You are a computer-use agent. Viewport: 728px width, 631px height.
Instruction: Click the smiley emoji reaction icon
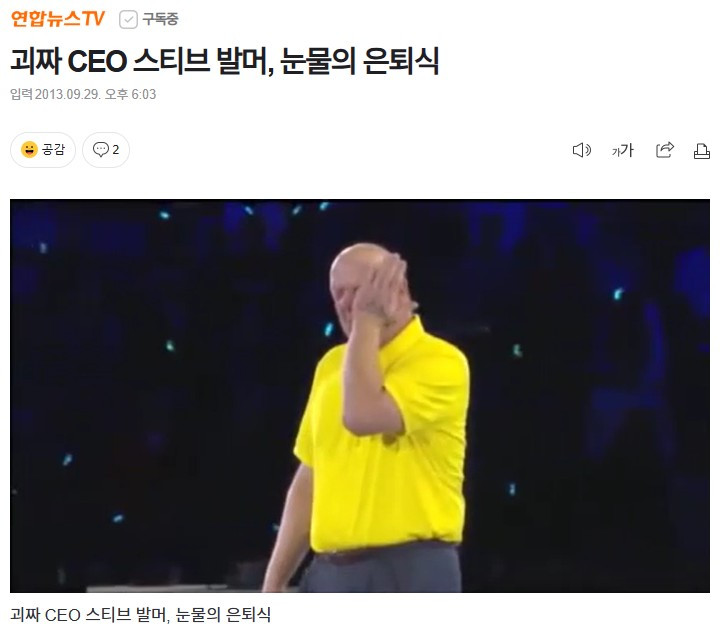(29, 150)
